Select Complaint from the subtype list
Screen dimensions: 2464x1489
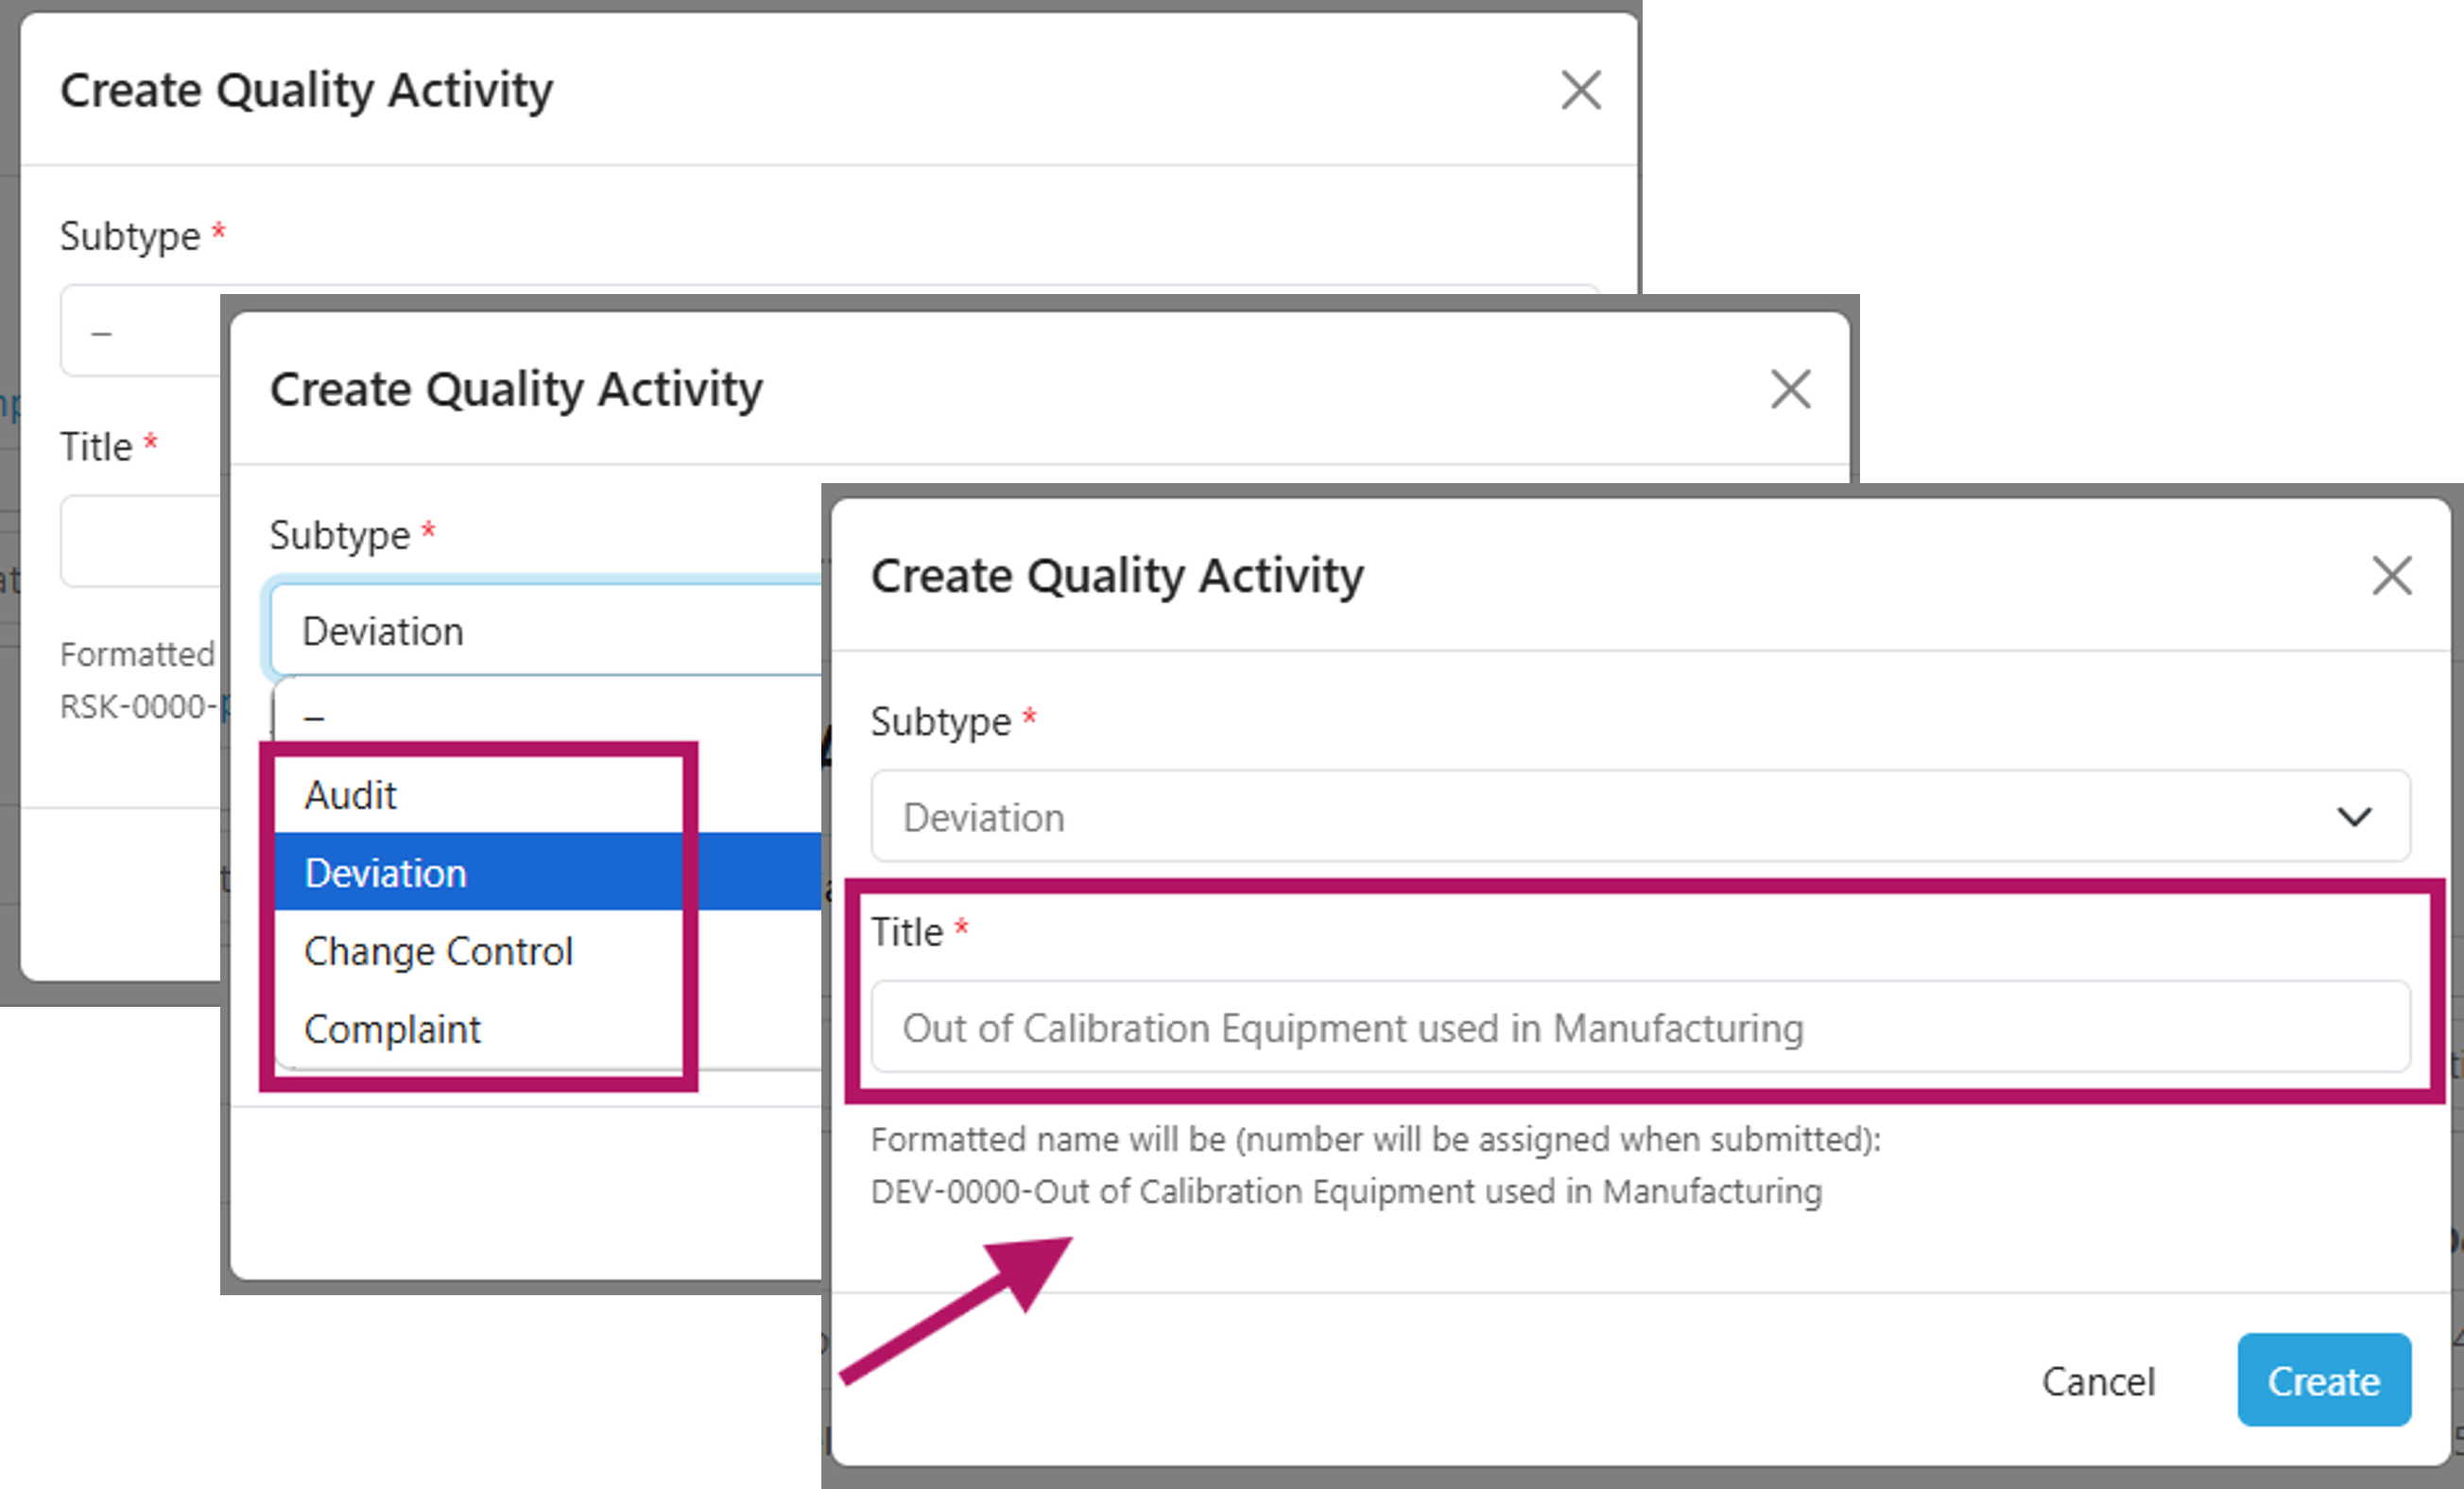(392, 1028)
